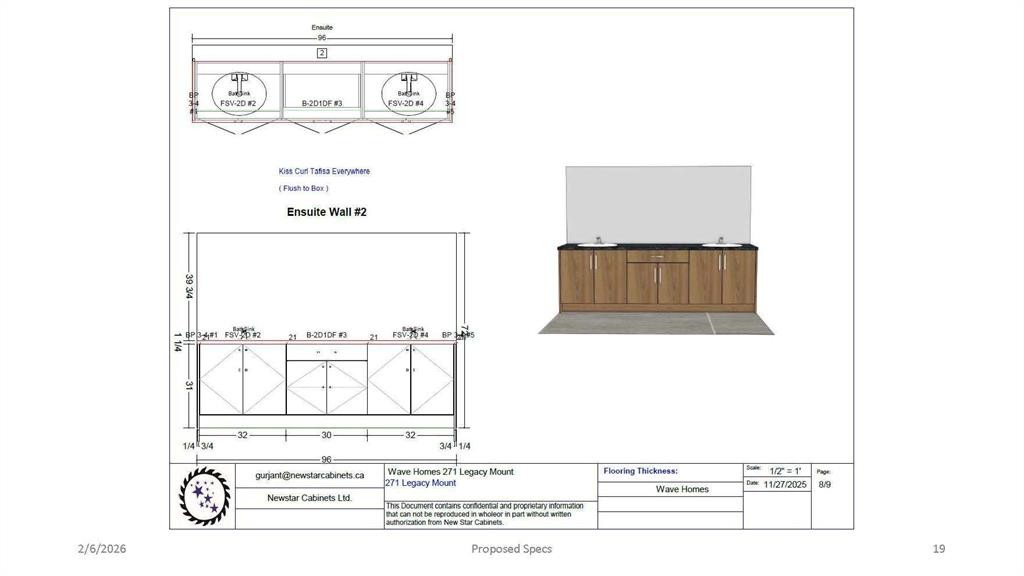Select the right oval sink in plan view

(408, 94)
